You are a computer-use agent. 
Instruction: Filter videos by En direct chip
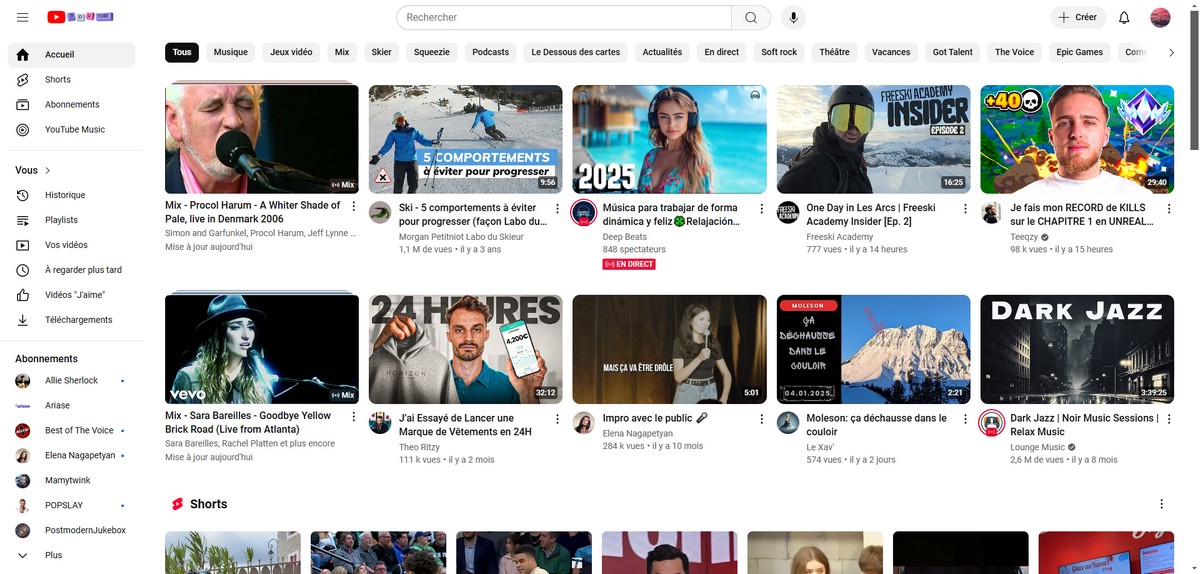pyautogui.click(x=721, y=52)
